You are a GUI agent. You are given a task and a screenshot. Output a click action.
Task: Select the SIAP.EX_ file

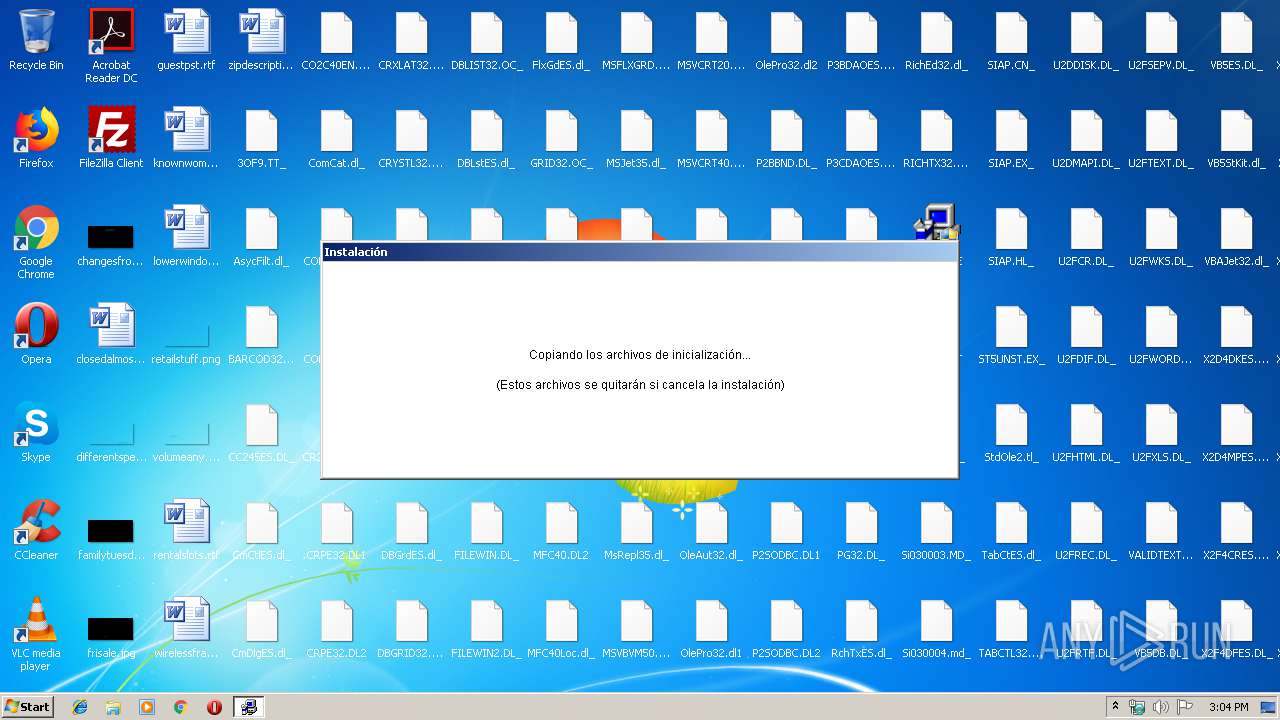[1011, 138]
